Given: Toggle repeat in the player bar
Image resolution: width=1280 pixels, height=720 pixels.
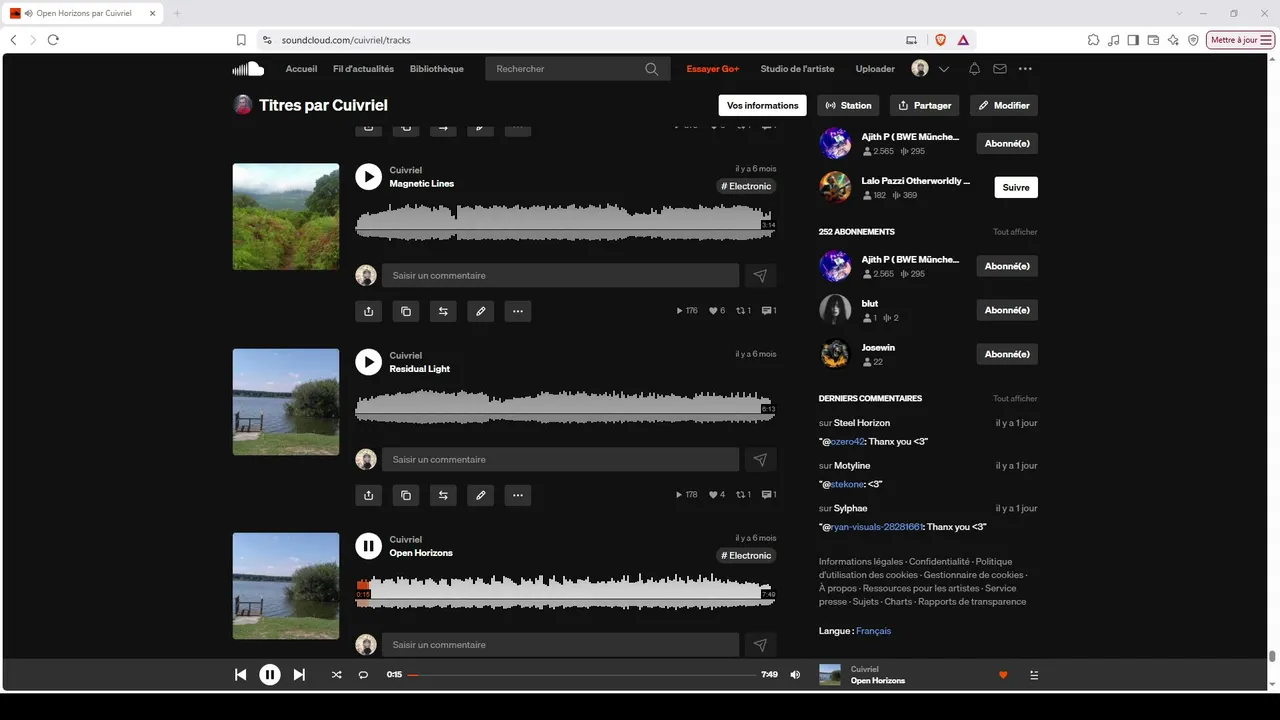Looking at the screenshot, I should [x=363, y=675].
